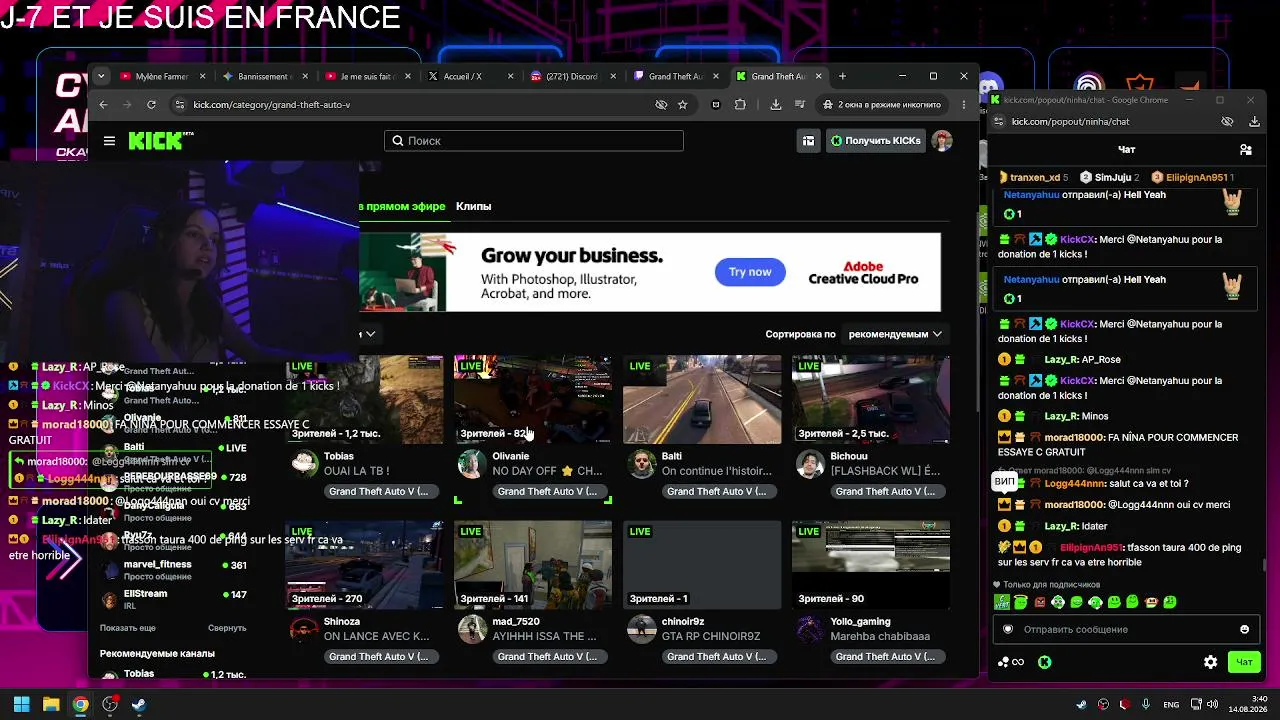Reload the kick.com category page

(x=151, y=104)
